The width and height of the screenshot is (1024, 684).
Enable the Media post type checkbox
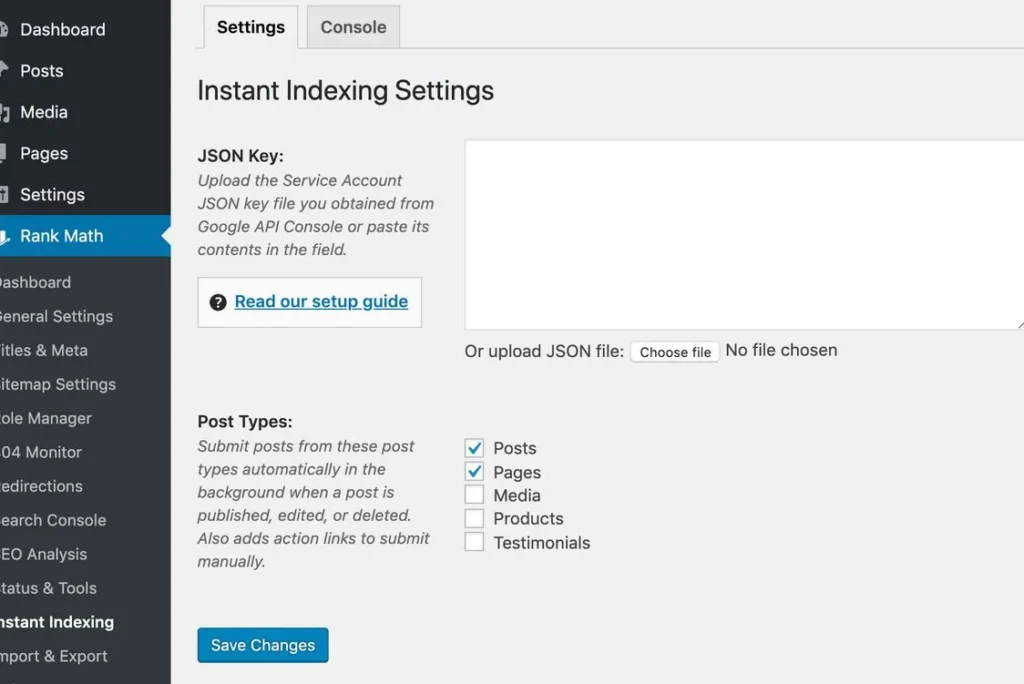click(x=474, y=494)
